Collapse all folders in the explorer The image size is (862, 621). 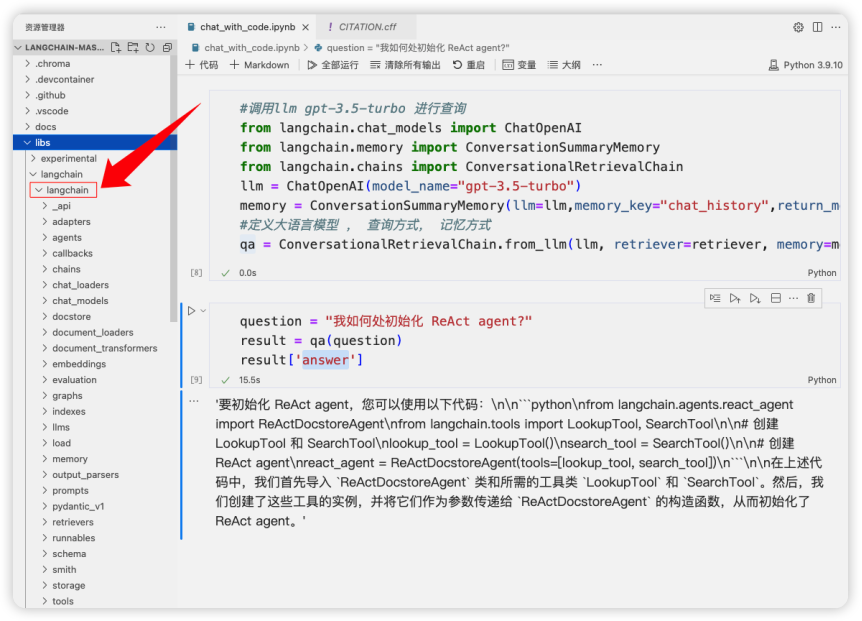pos(168,47)
